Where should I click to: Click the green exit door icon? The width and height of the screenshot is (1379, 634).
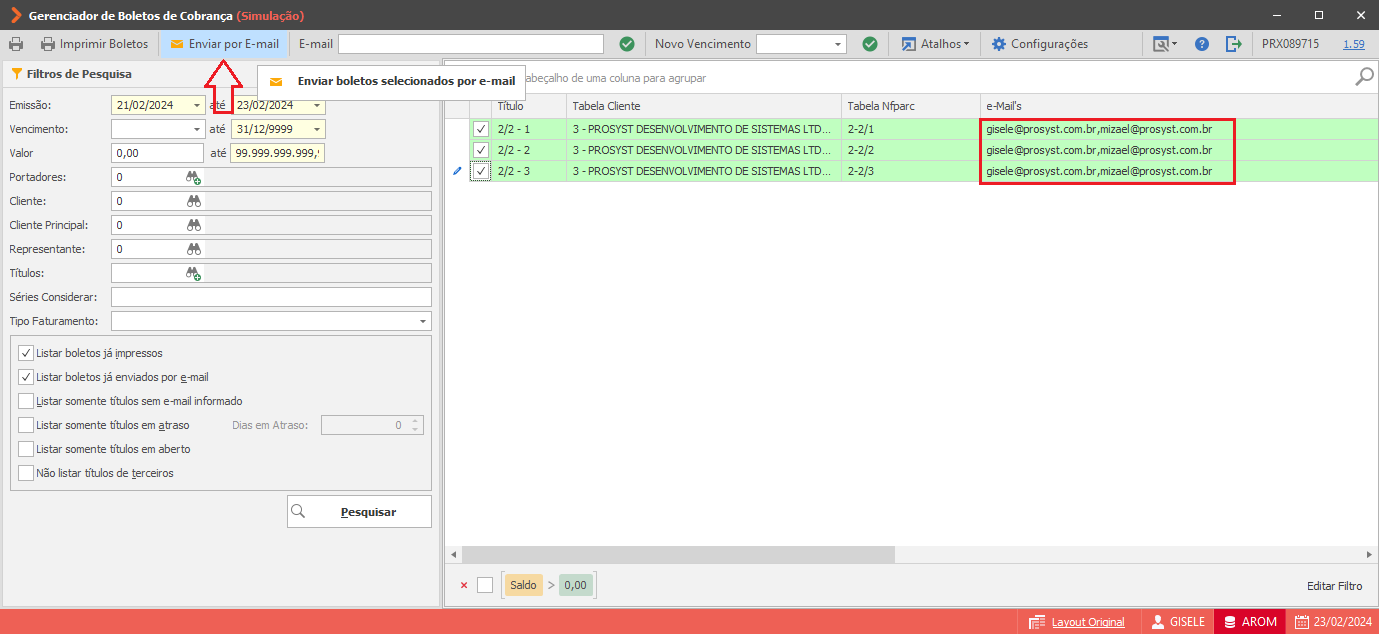1233,44
